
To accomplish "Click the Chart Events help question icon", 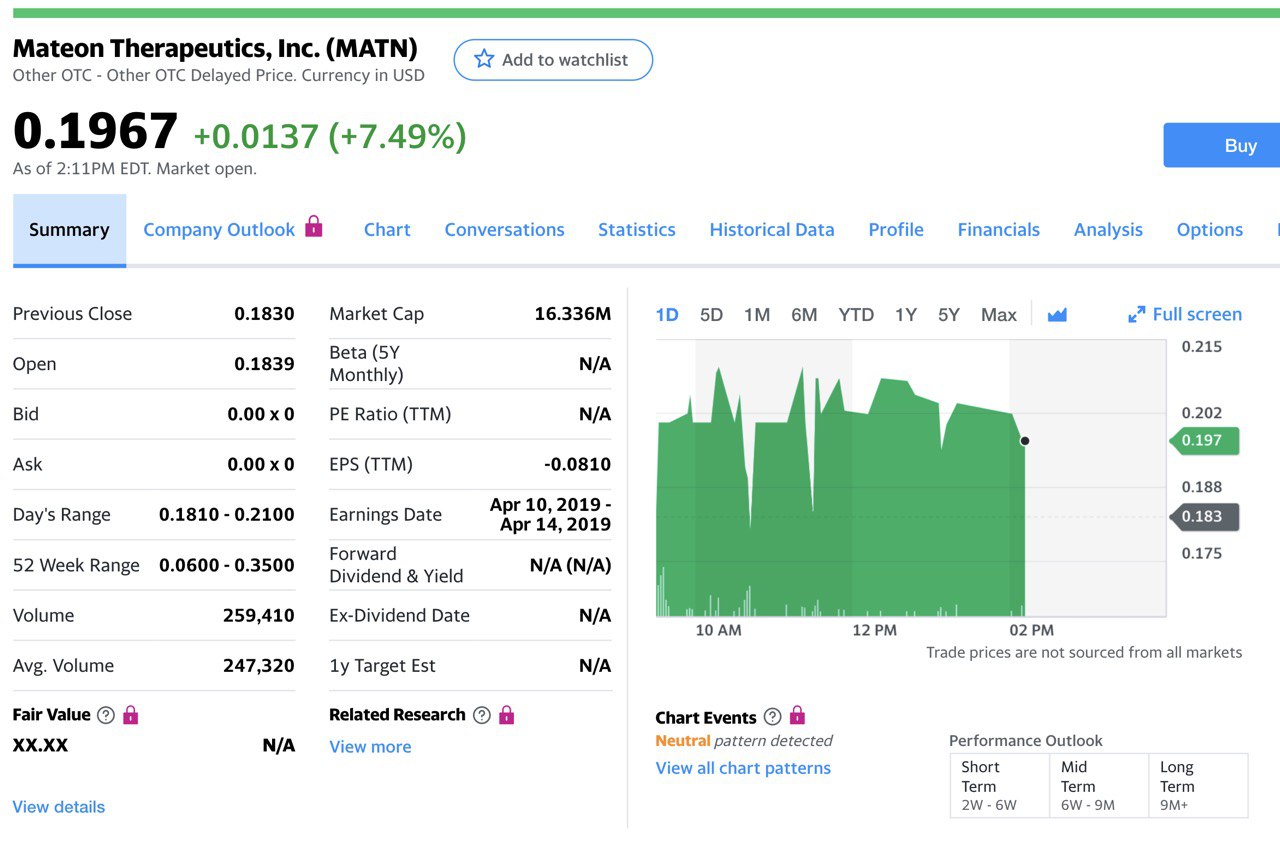I will 772,717.
